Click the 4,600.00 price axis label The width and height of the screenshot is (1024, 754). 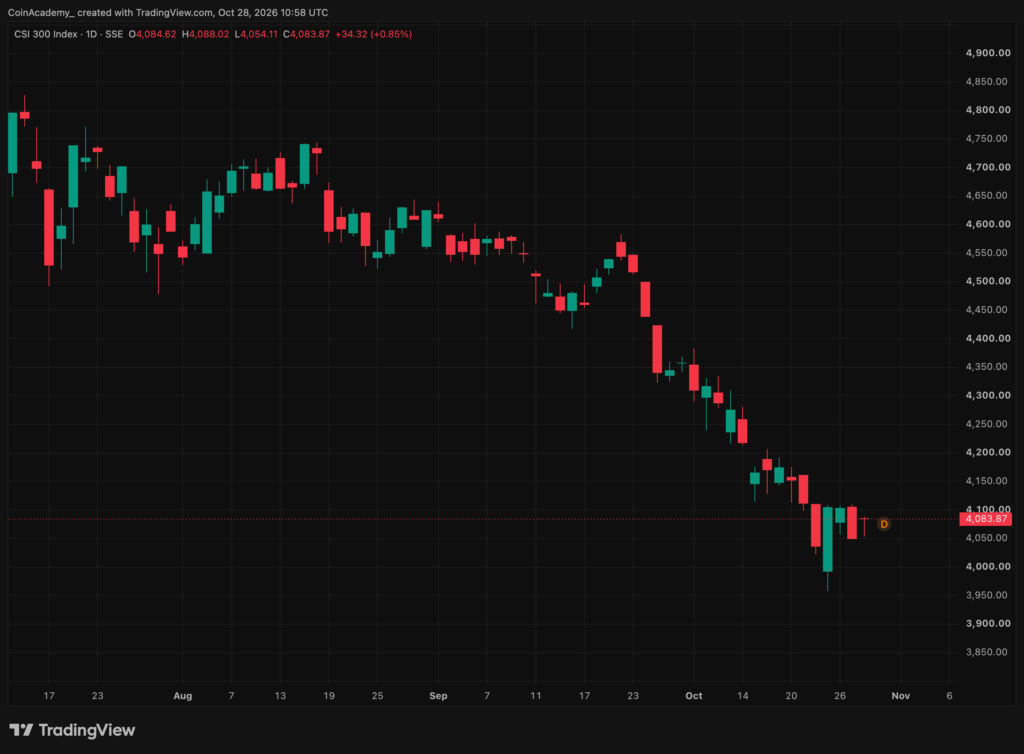click(x=988, y=224)
